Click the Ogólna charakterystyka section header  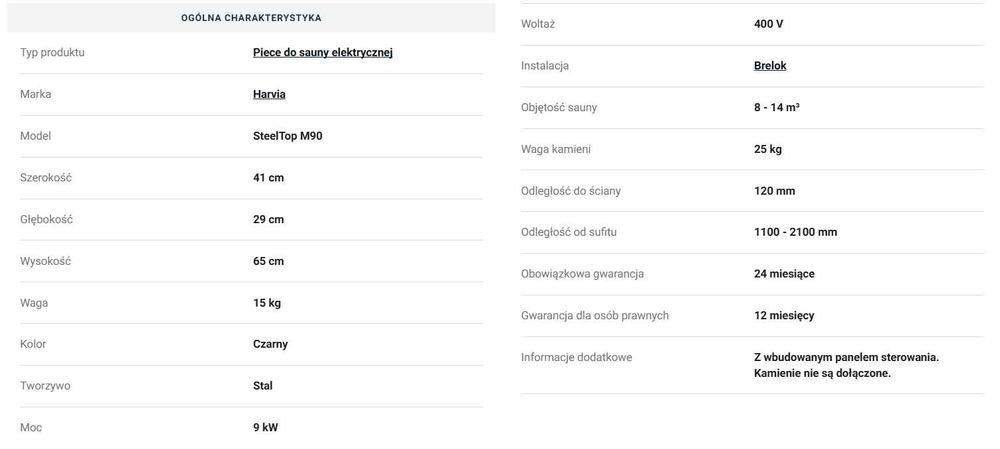(x=251, y=18)
